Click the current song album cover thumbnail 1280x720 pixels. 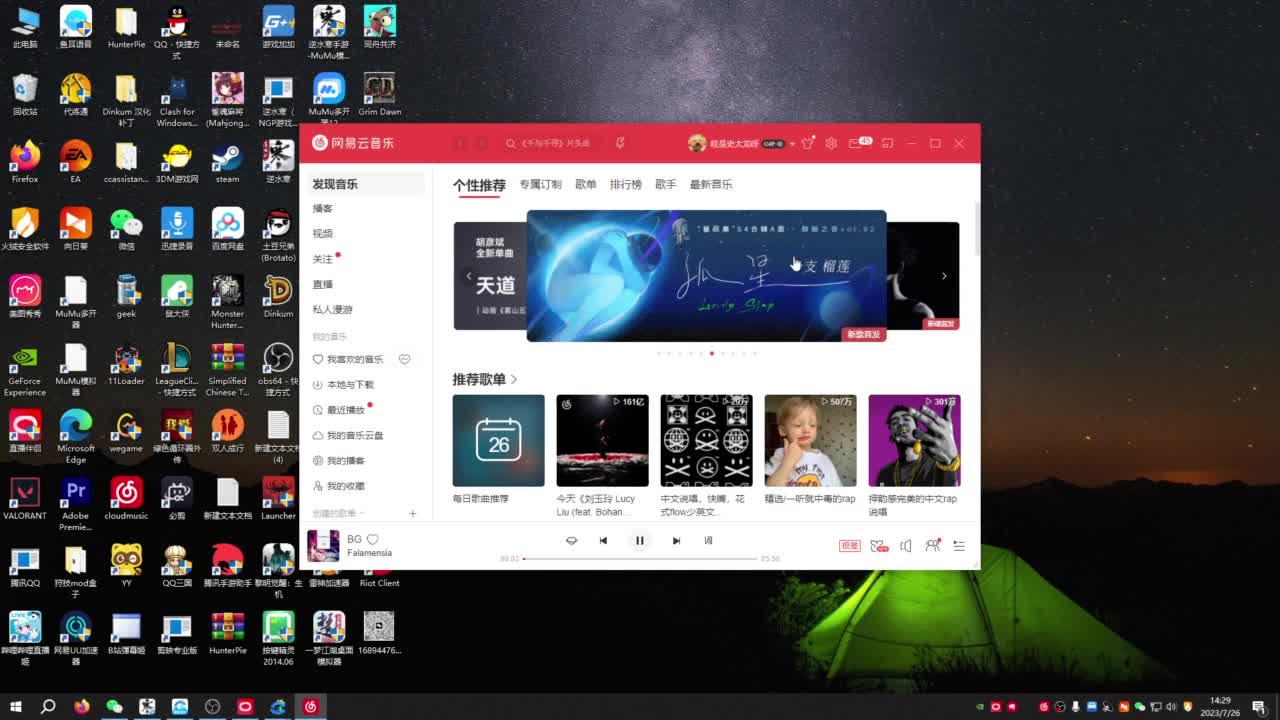click(323, 545)
